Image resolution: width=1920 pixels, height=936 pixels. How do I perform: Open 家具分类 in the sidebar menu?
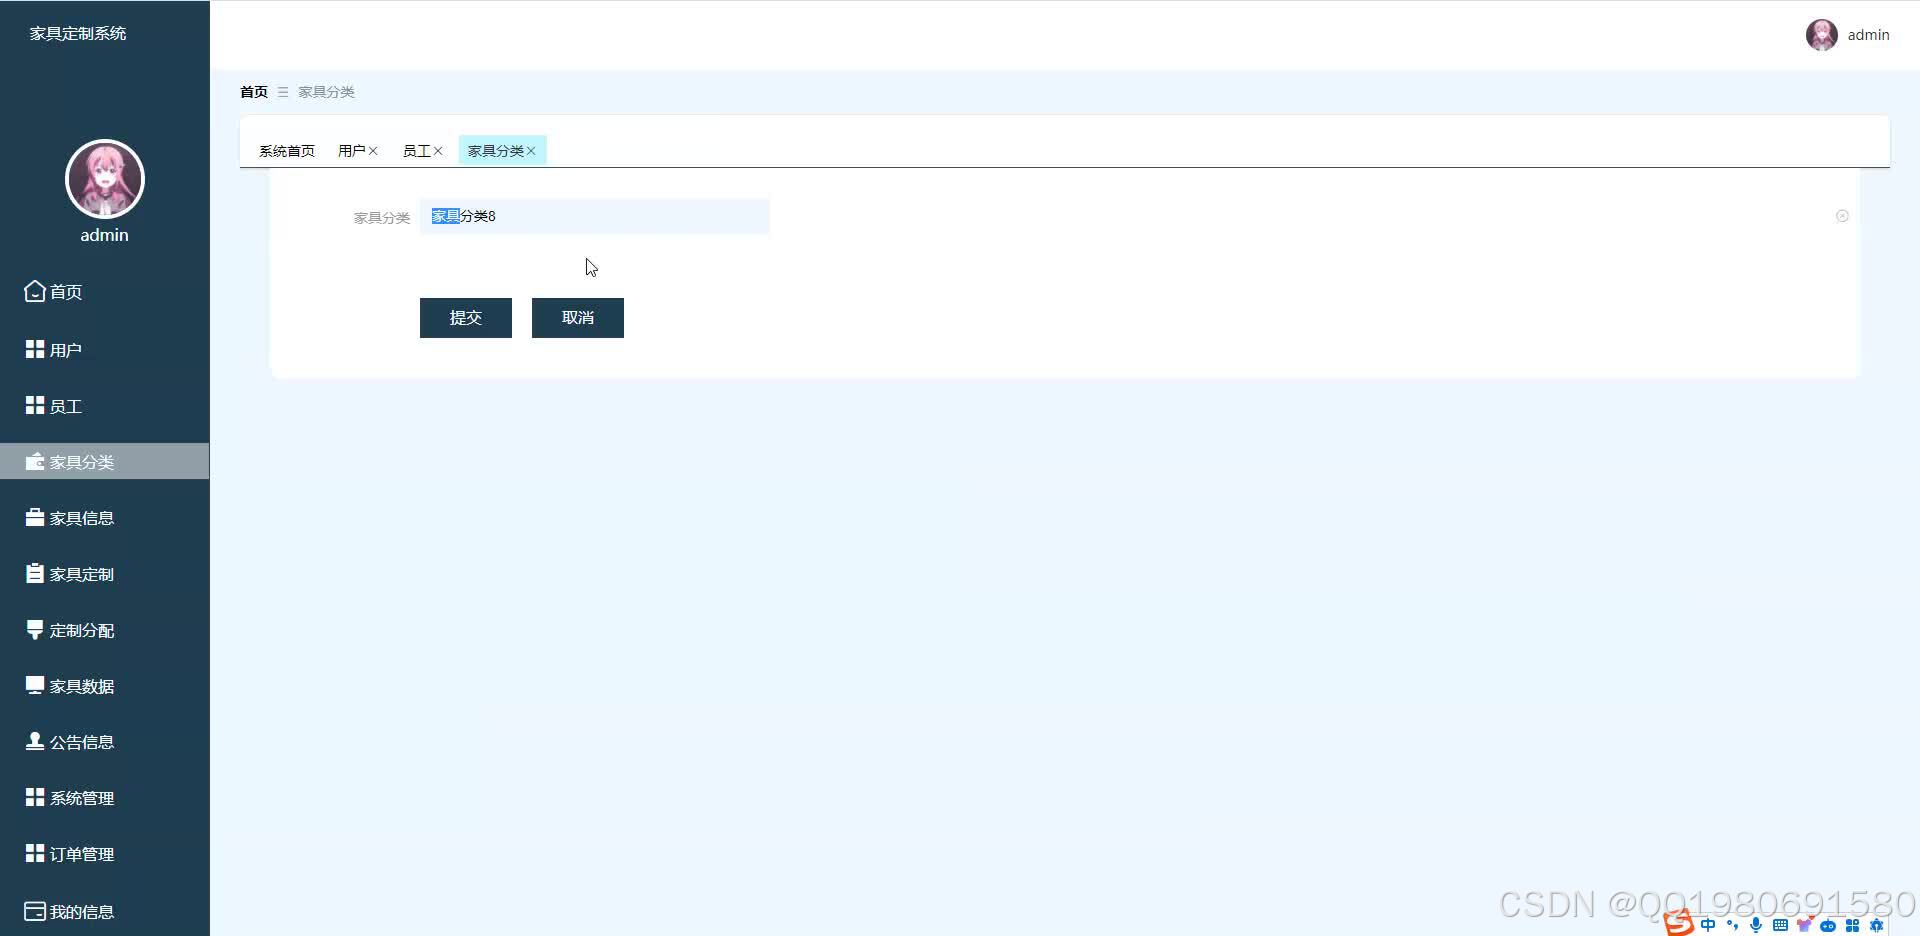click(105, 461)
